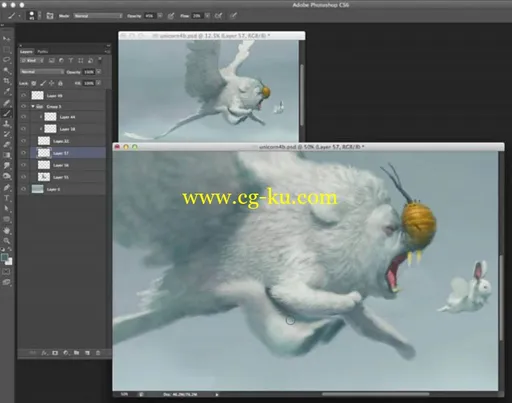Select the Pen tool
Viewport: 512px width, 403px height.
(x=6, y=188)
